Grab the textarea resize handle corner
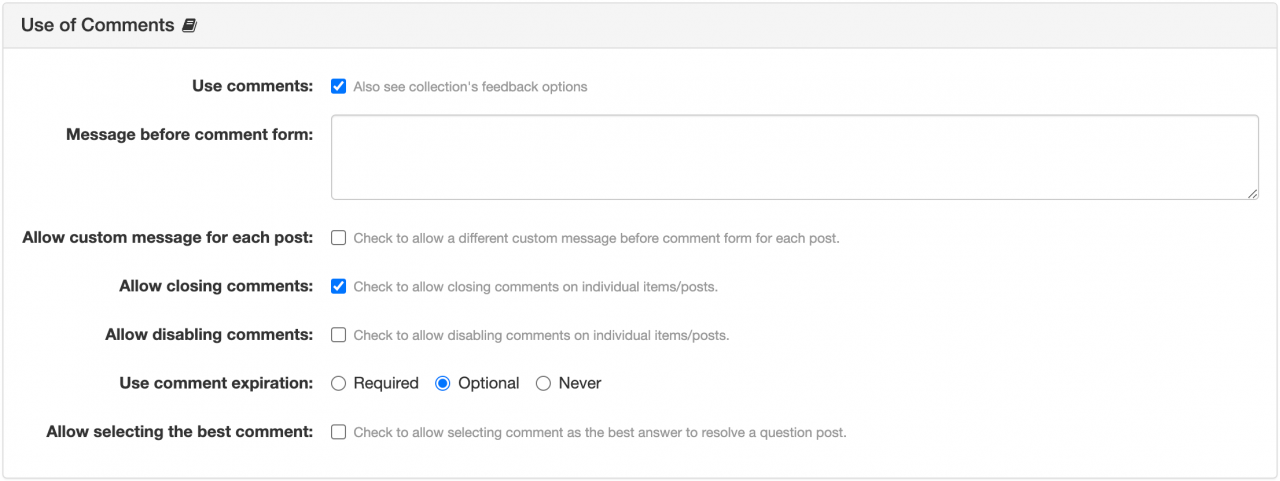This screenshot has height=481, width=1280. (1253, 194)
